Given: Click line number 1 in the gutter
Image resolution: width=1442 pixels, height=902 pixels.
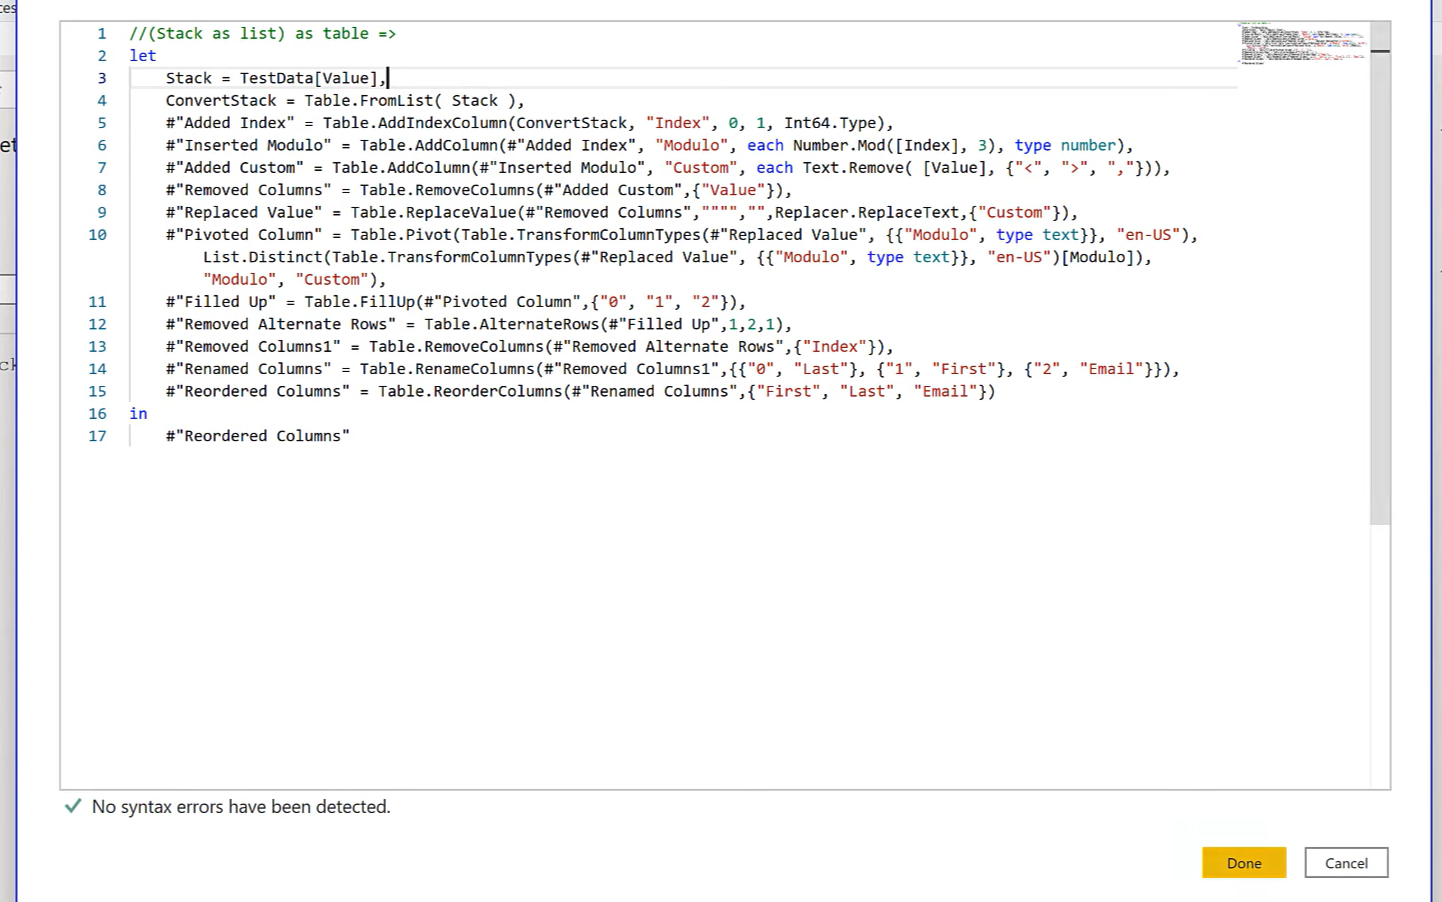Looking at the screenshot, I should coord(101,34).
